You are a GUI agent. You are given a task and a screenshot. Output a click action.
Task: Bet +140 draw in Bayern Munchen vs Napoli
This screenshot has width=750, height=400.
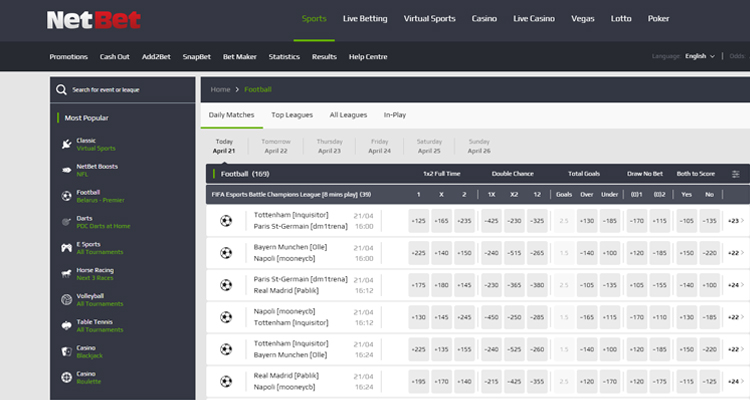(x=441, y=253)
